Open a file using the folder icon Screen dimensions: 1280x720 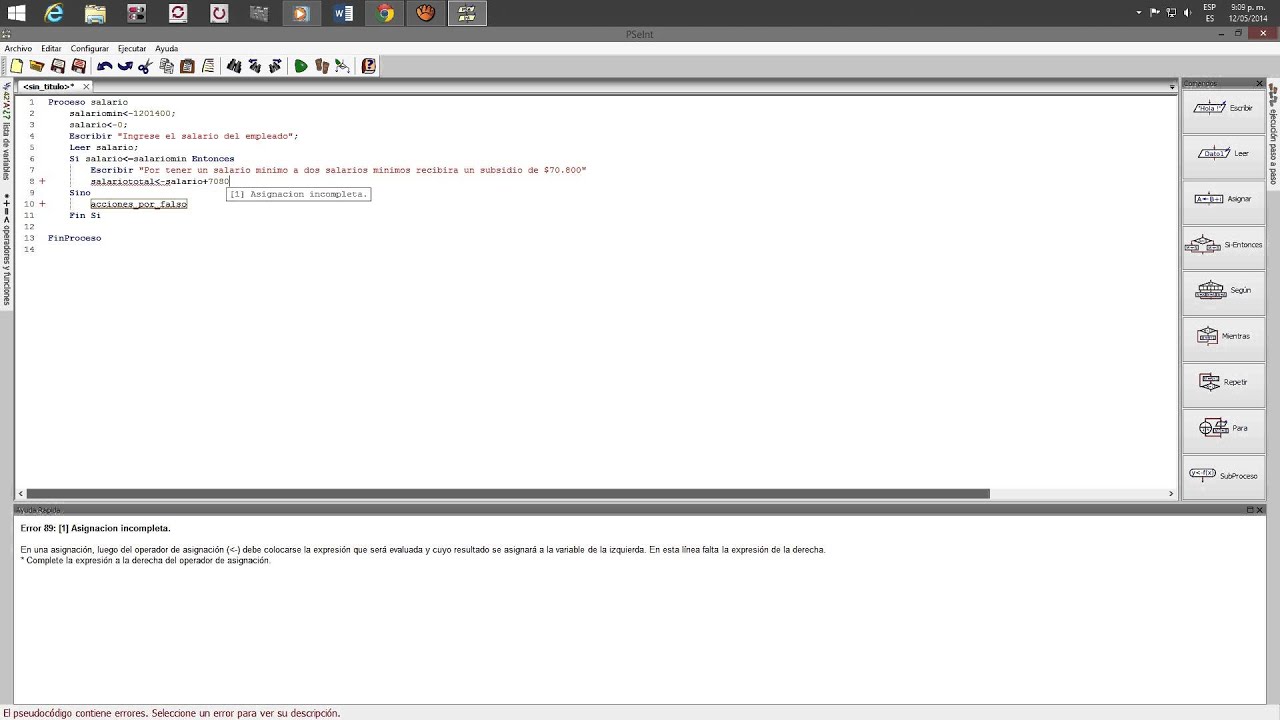(37, 66)
